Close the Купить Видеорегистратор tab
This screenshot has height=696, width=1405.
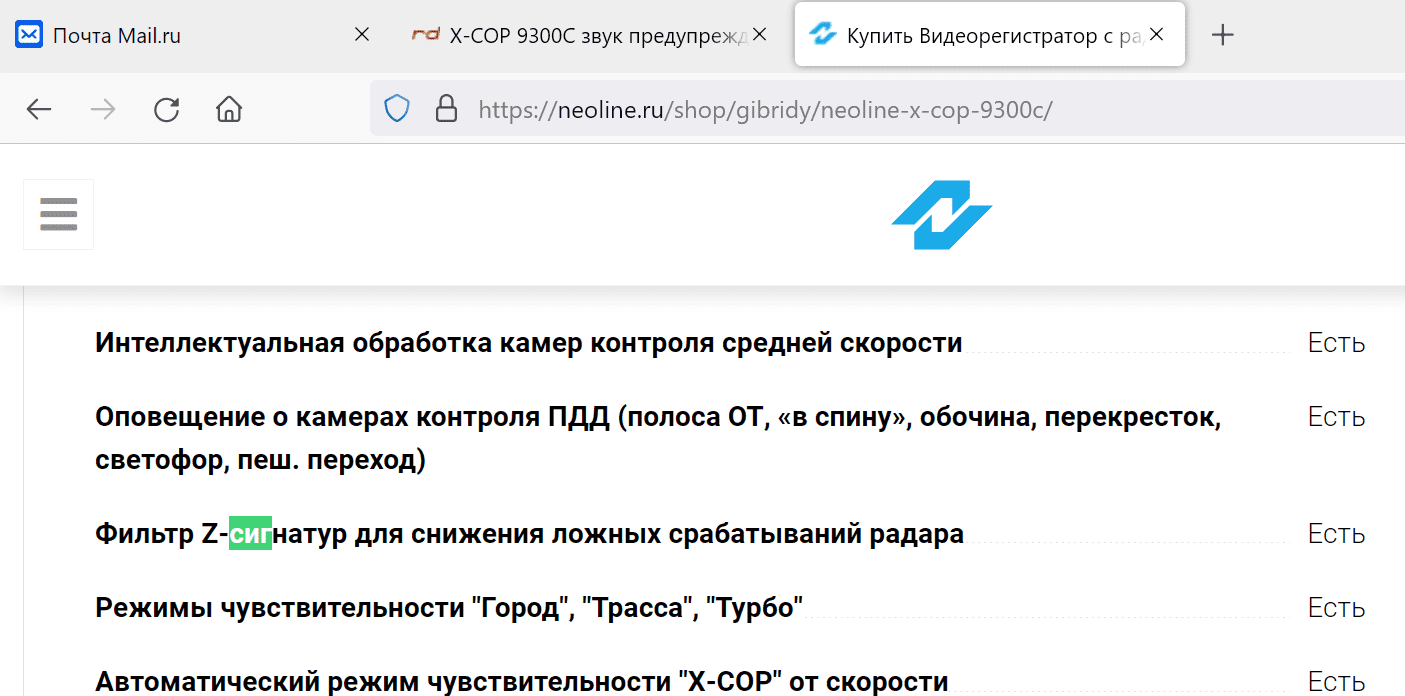pyautogui.click(x=1156, y=35)
